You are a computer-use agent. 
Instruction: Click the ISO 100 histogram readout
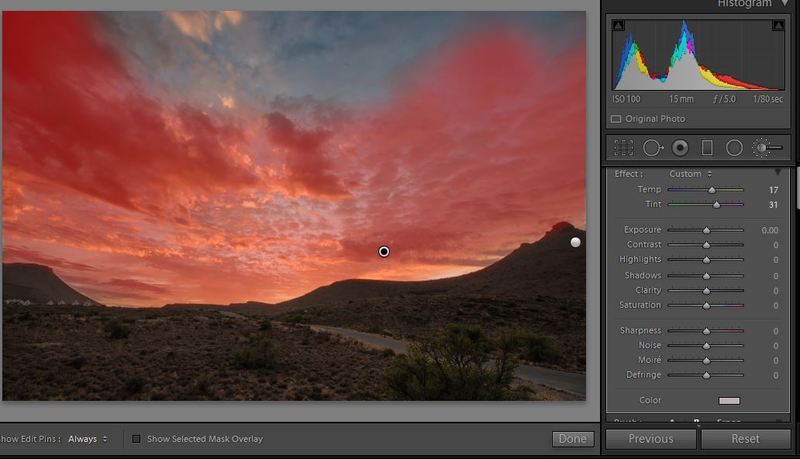[x=626, y=99]
